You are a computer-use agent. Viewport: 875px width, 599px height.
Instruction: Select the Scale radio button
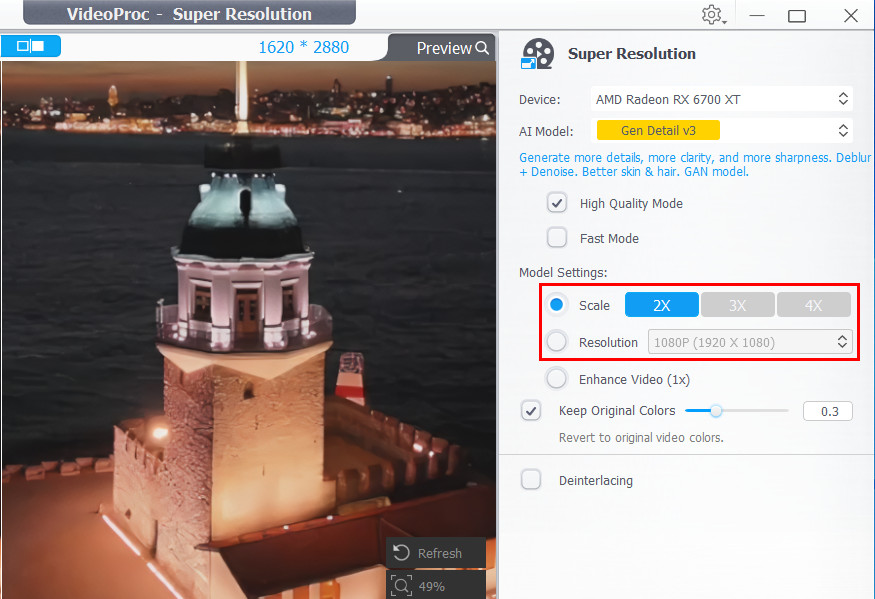coord(556,305)
